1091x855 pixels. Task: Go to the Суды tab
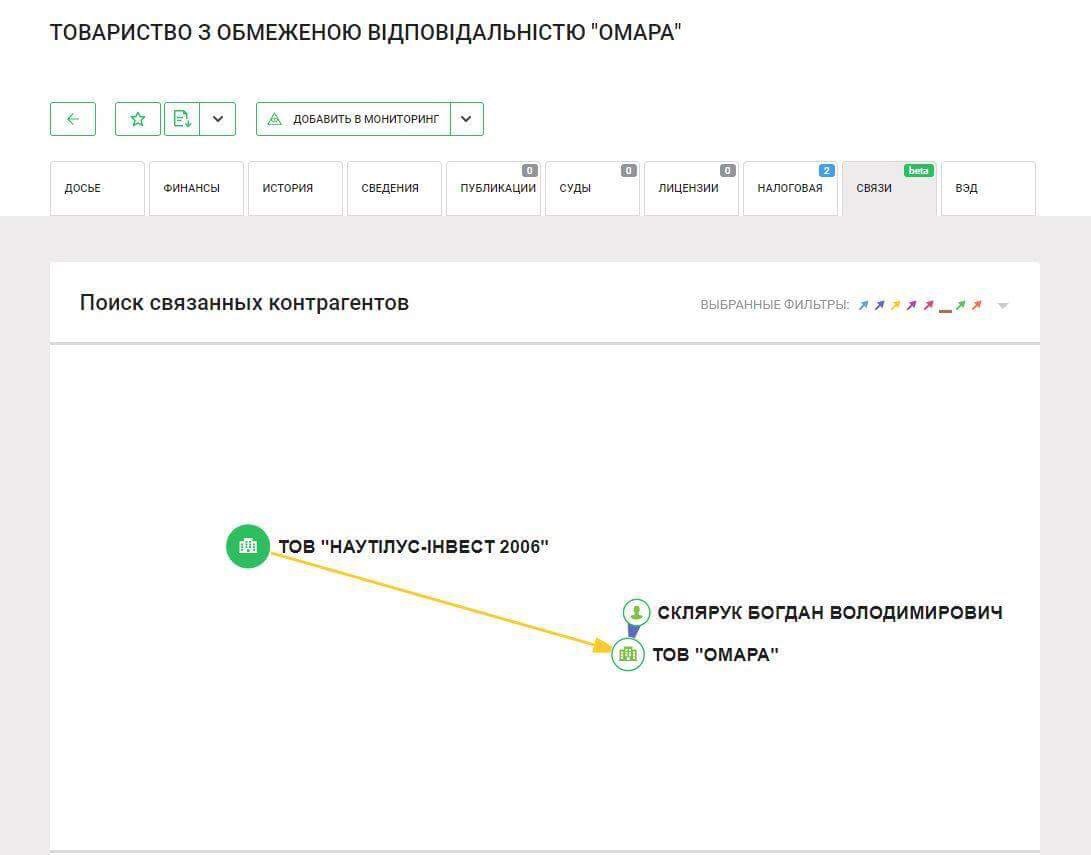pyautogui.click(x=591, y=188)
